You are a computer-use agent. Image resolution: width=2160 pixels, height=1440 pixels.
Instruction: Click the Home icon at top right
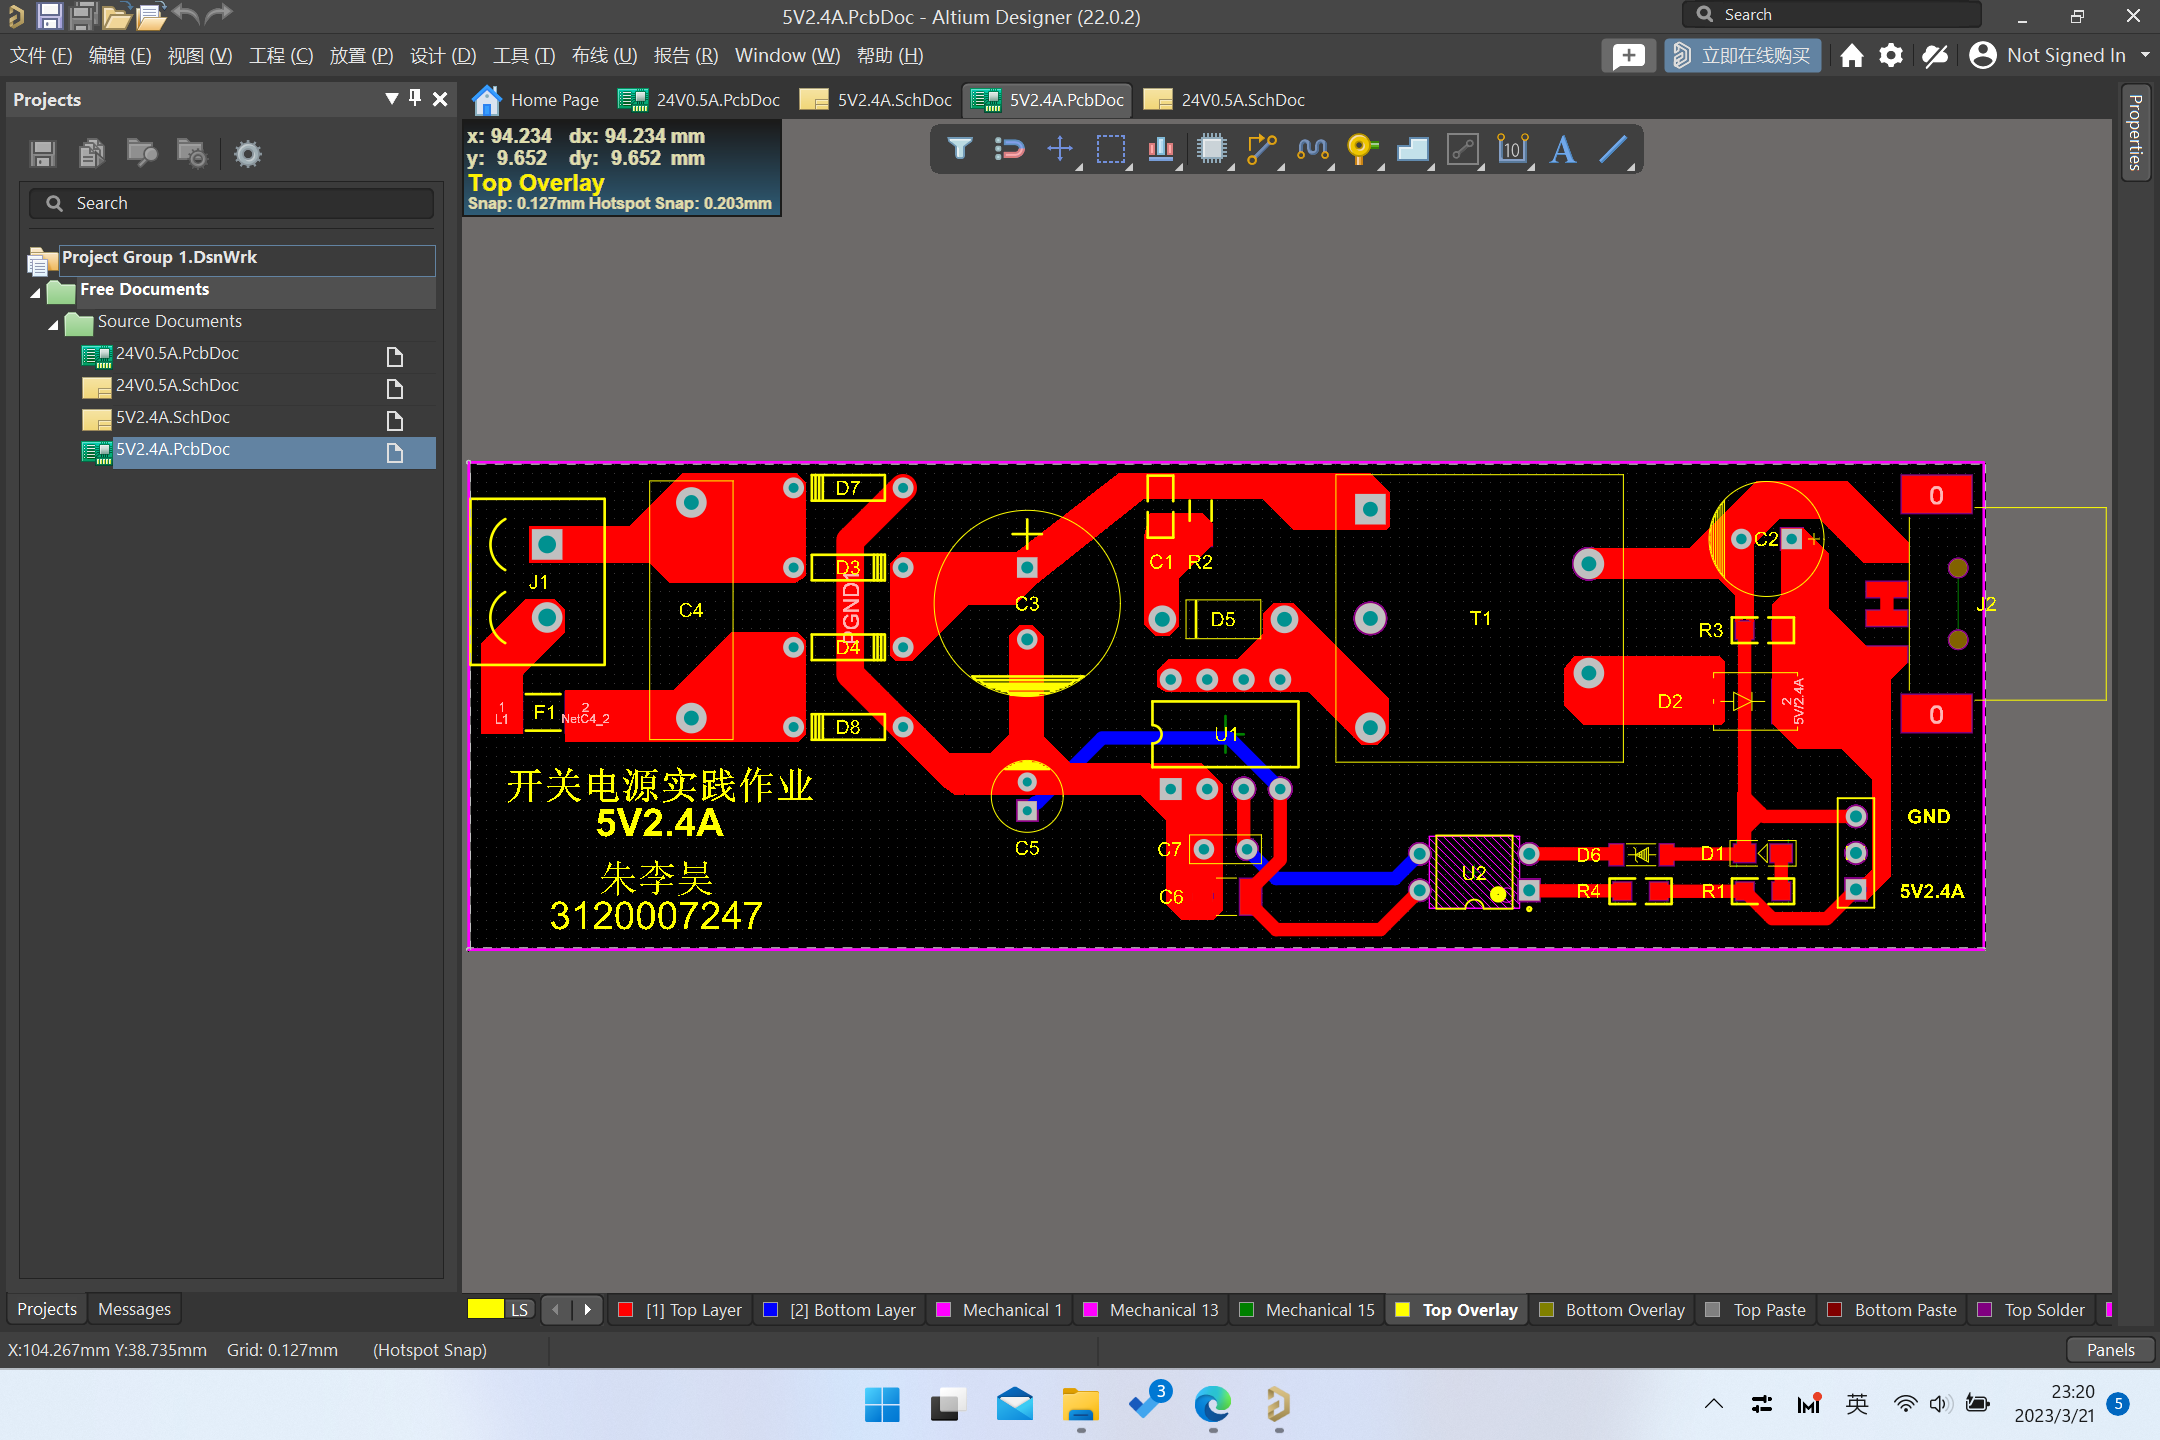point(1851,56)
